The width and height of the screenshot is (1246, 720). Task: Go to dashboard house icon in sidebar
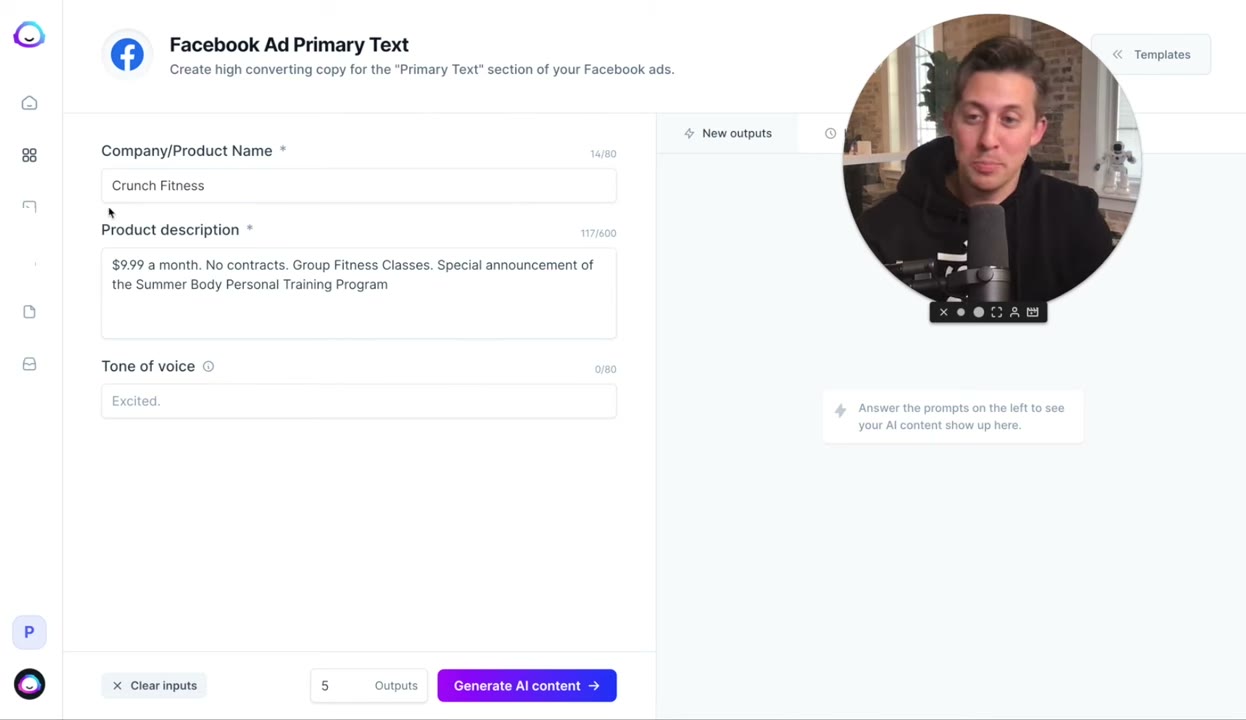click(29, 103)
